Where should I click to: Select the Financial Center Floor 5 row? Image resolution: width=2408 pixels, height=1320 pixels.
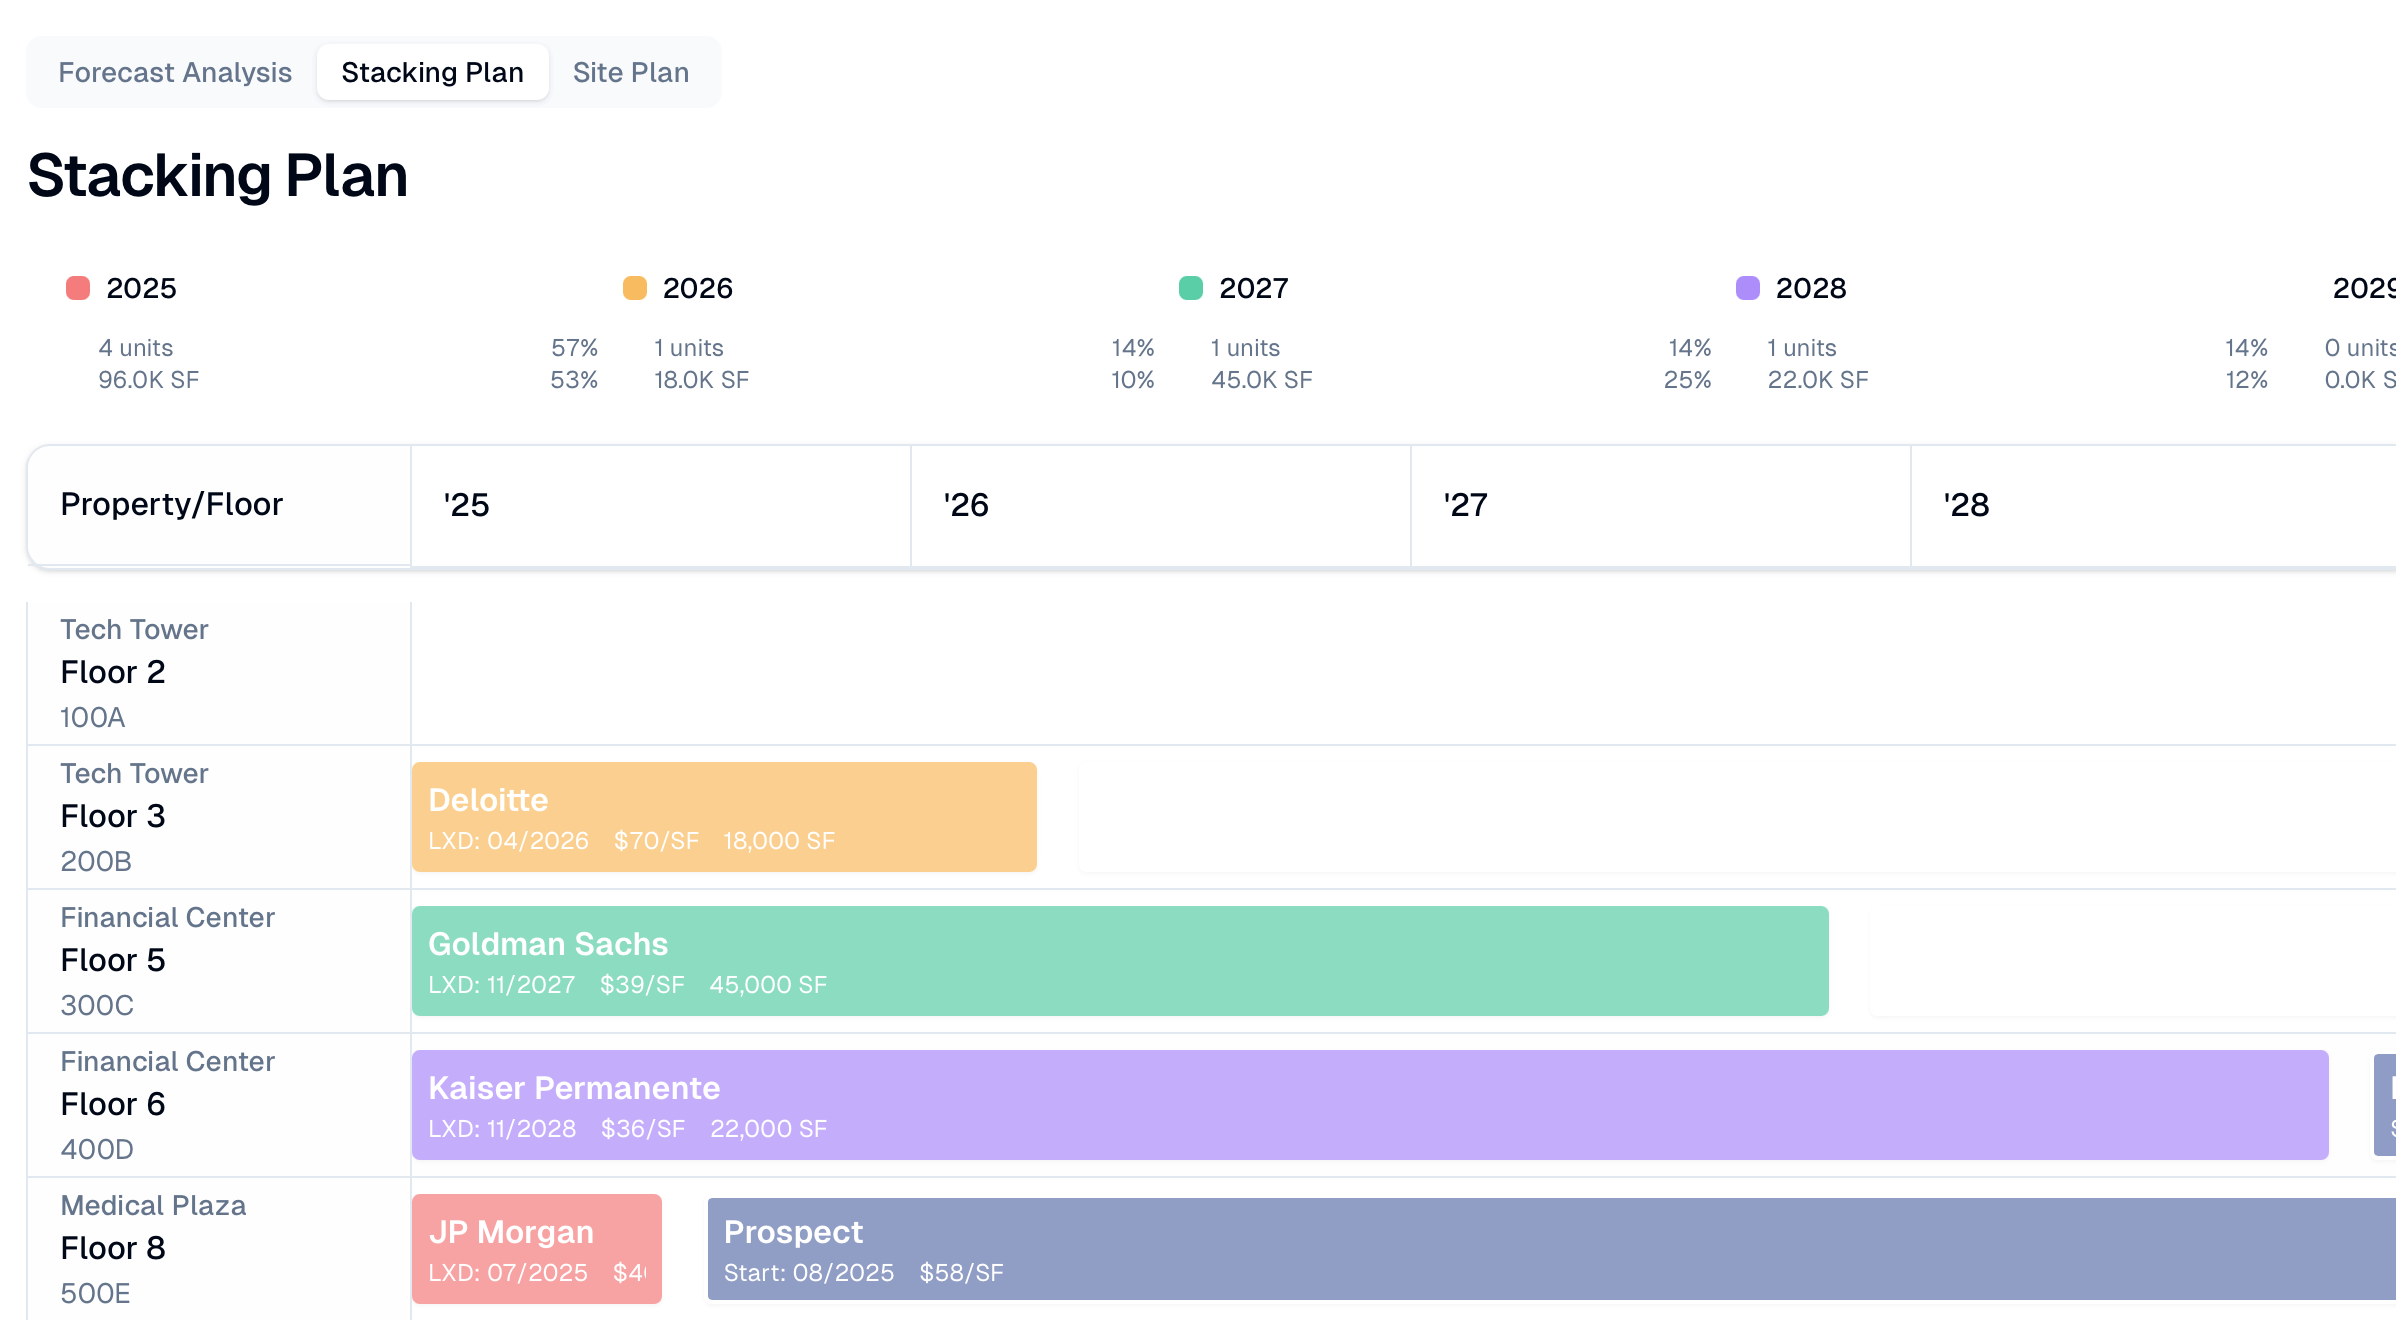click(x=219, y=961)
